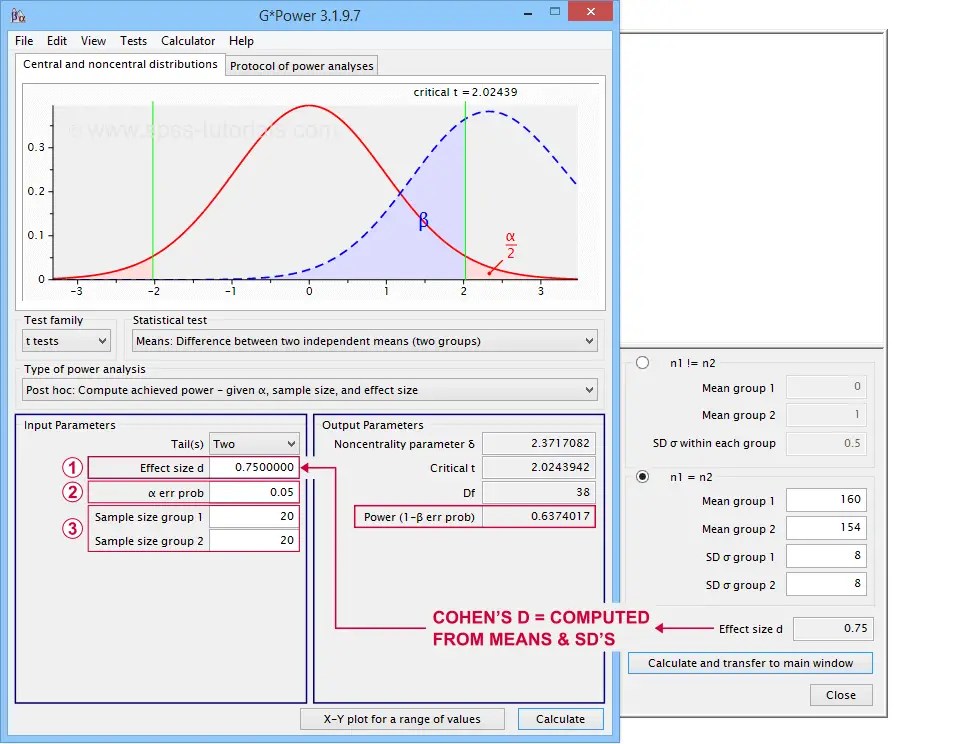Open the Test family dropdown

[x=65, y=340]
